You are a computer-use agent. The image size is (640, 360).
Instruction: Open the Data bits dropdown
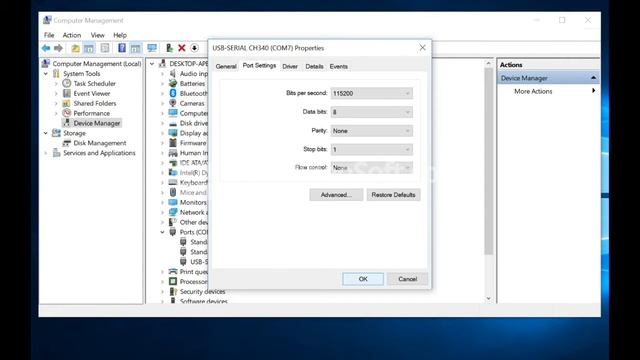click(x=371, y=112)
